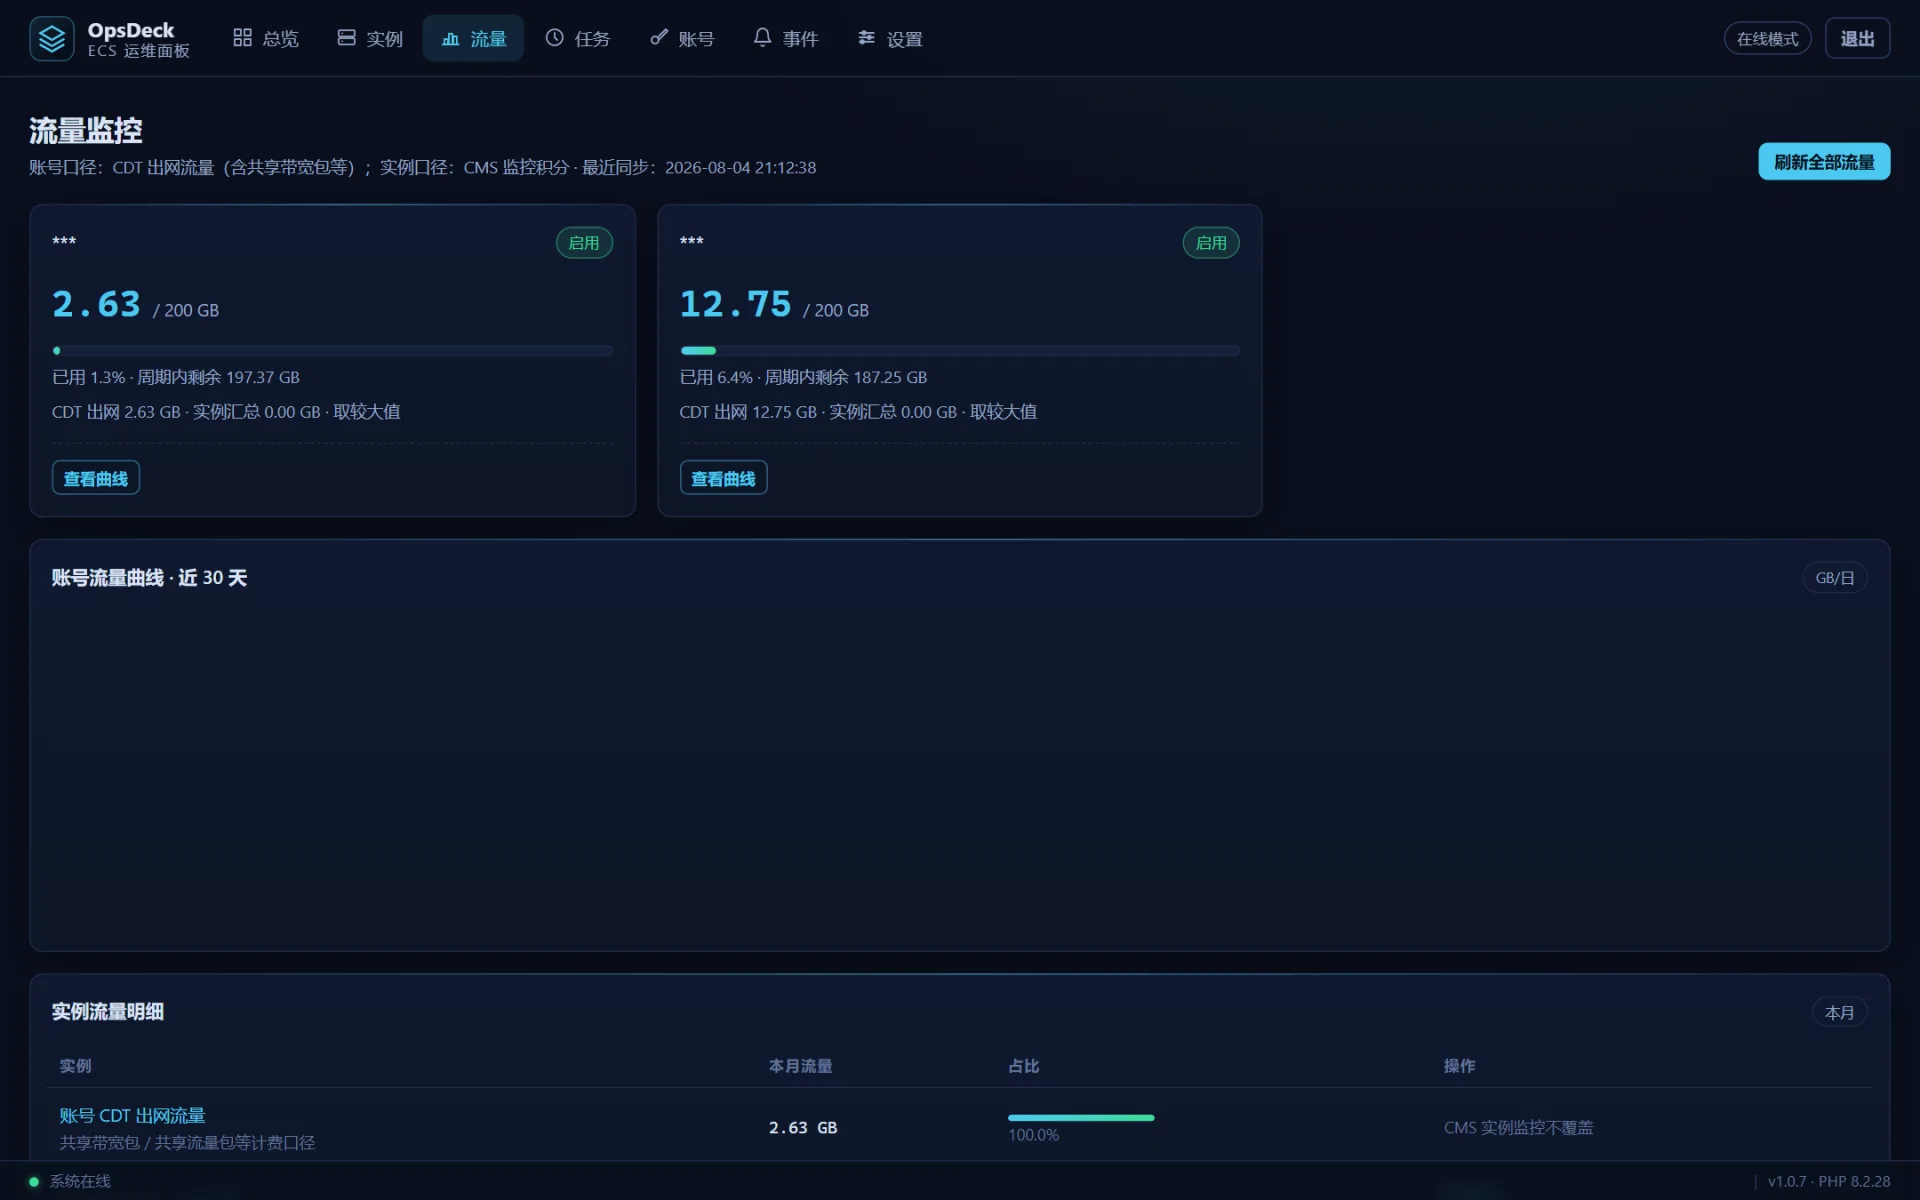Click the 100.0% share bar in table
1920x1200 pixels.
pyautogui.click(x=1081, y=1118)
